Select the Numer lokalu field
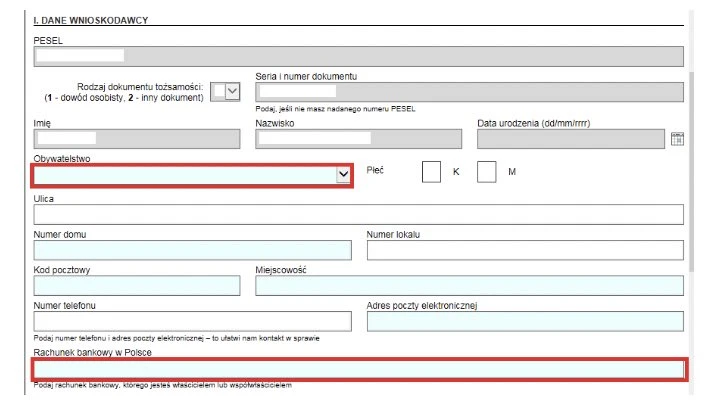The height and width of the screenshot is (406, 718). pyautogui.click(x=524, y=250)
